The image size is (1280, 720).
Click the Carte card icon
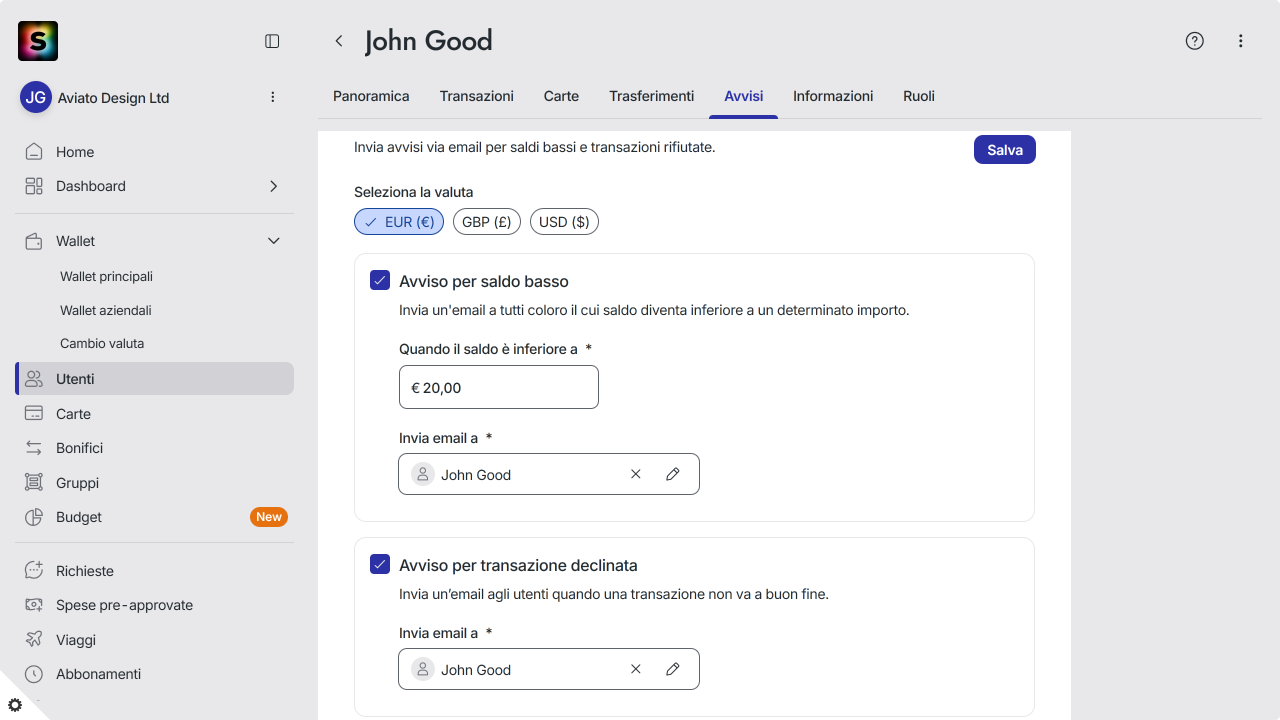pyautogui.click(x=34, y=414)
